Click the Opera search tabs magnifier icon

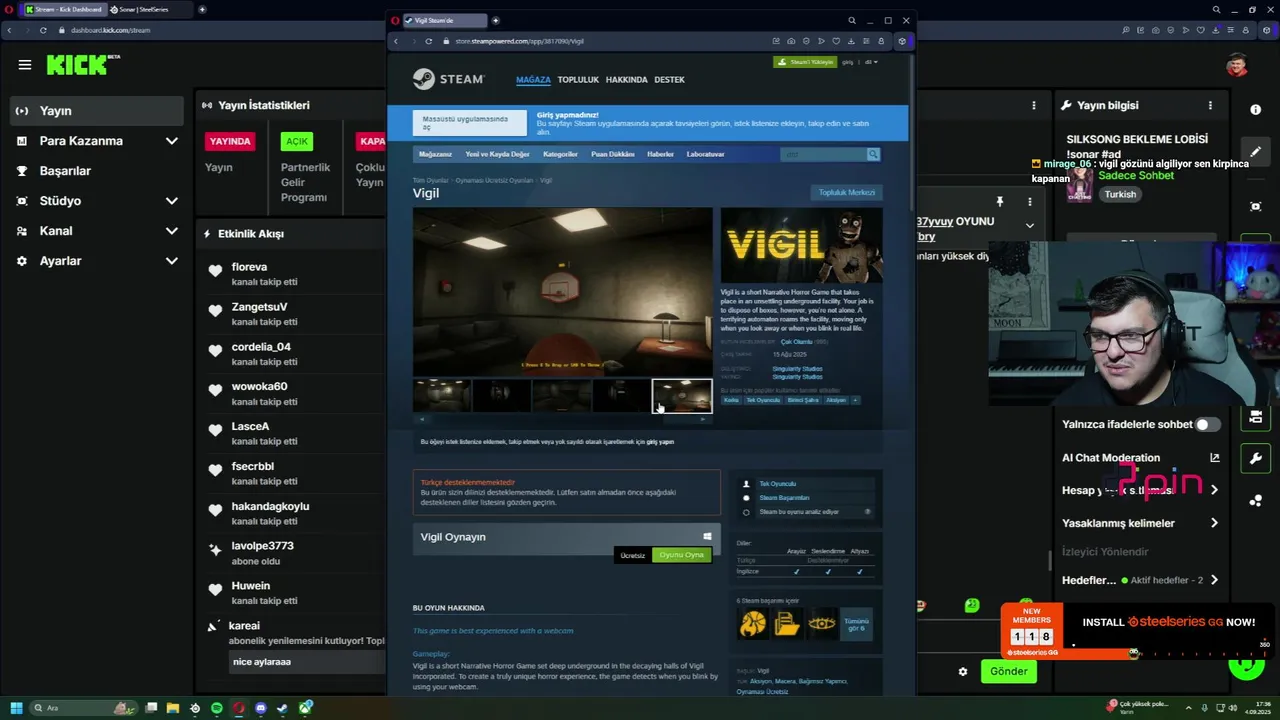tap(852, 20)
